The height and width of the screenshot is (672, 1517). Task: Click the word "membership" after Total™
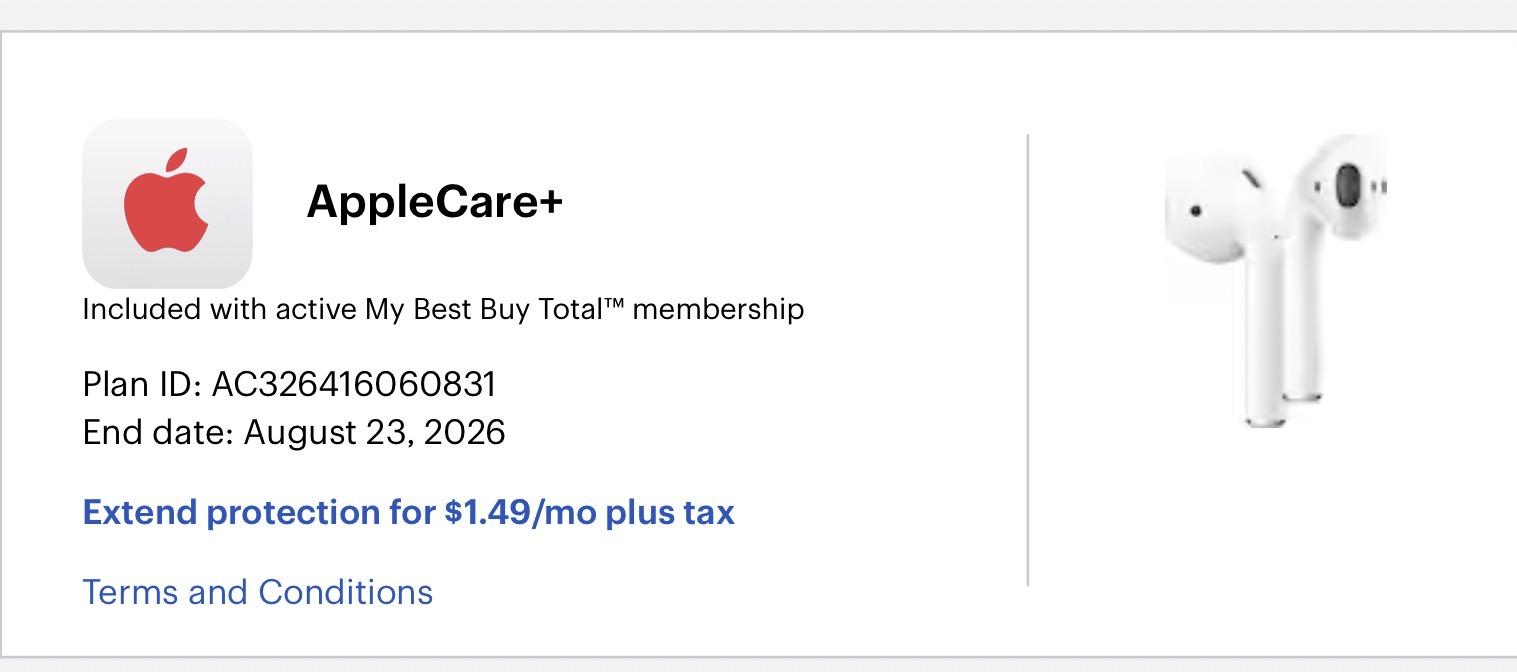[718, 309]
